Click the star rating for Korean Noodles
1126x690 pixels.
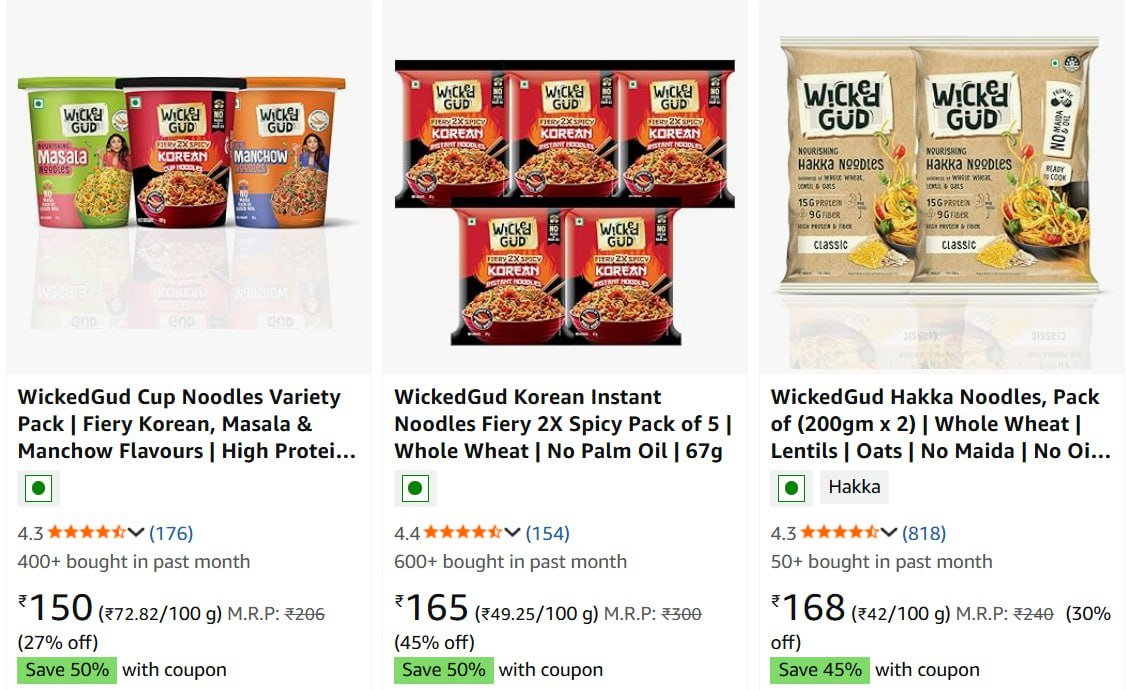462,533
